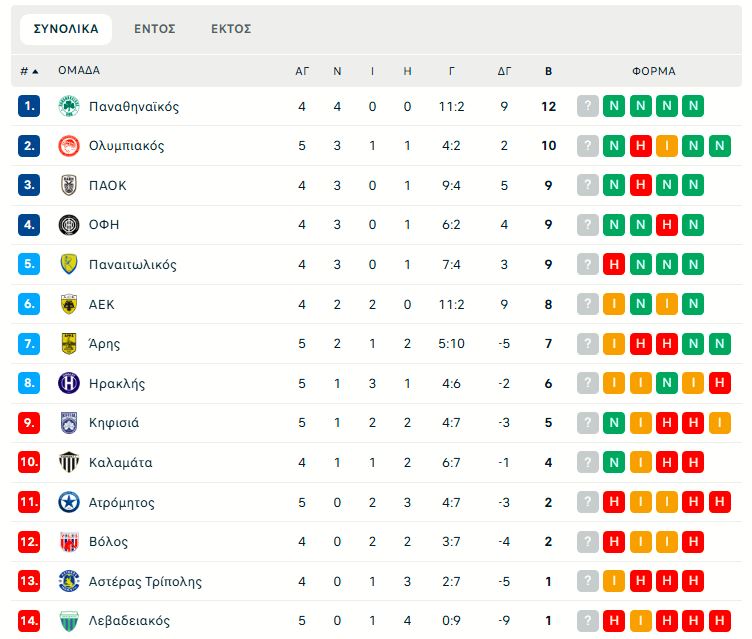Open the Ατρόμητος blue star badge
This screenshot has height=639, width=752.
tap(69, 502)
